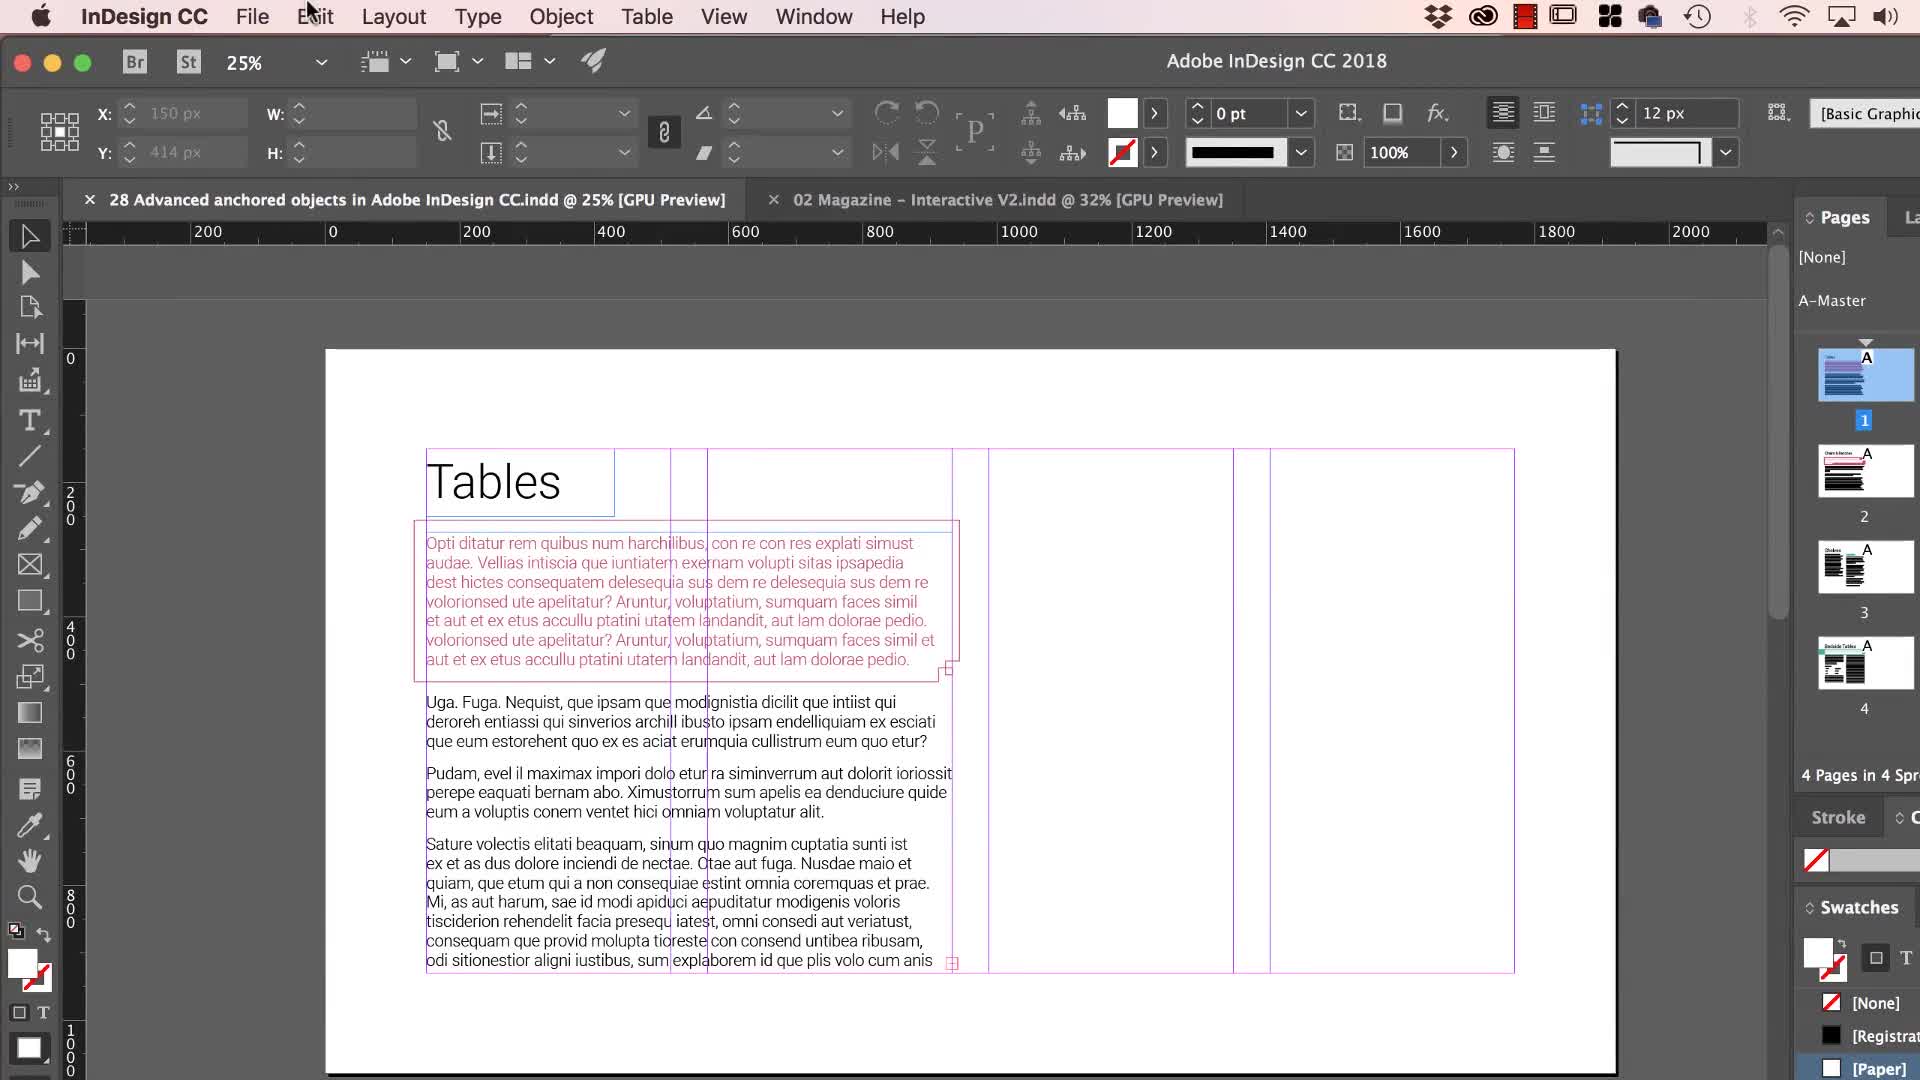Select the Gradient Swatch tool
Screen dimensions: 1920x1080
(x=29, y=713)
